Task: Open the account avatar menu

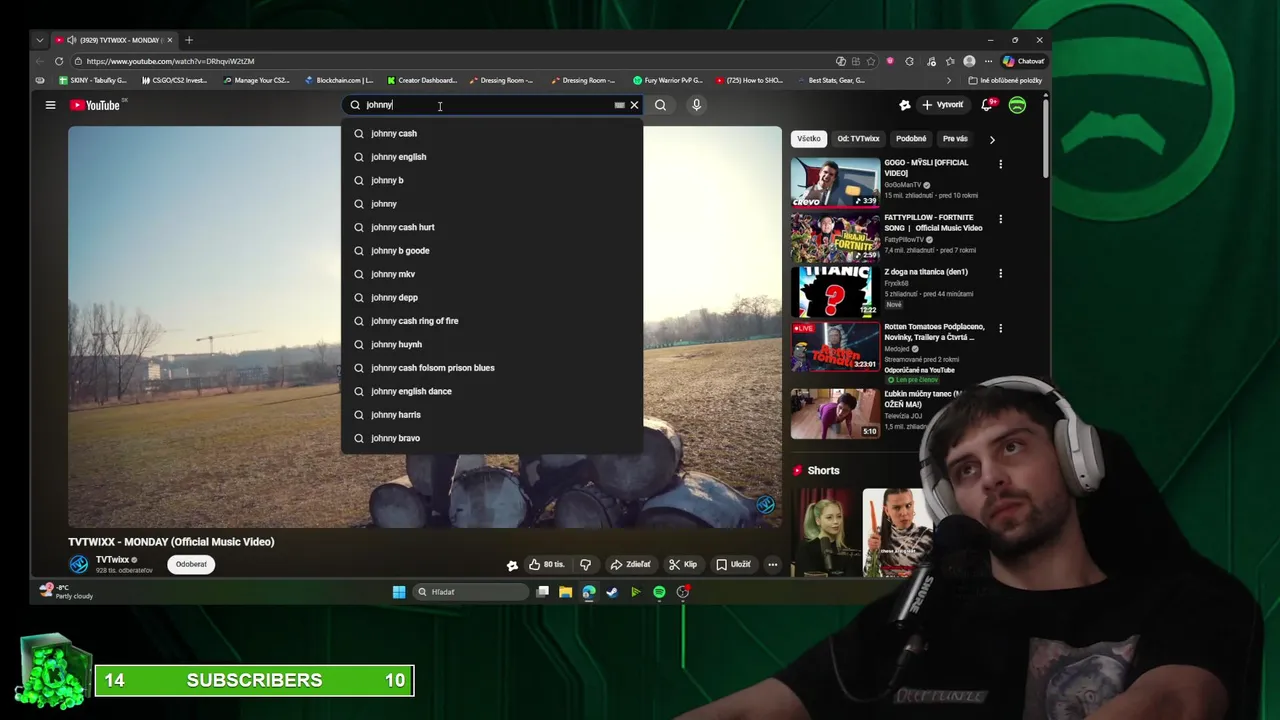Action: tap(1017, 105)
